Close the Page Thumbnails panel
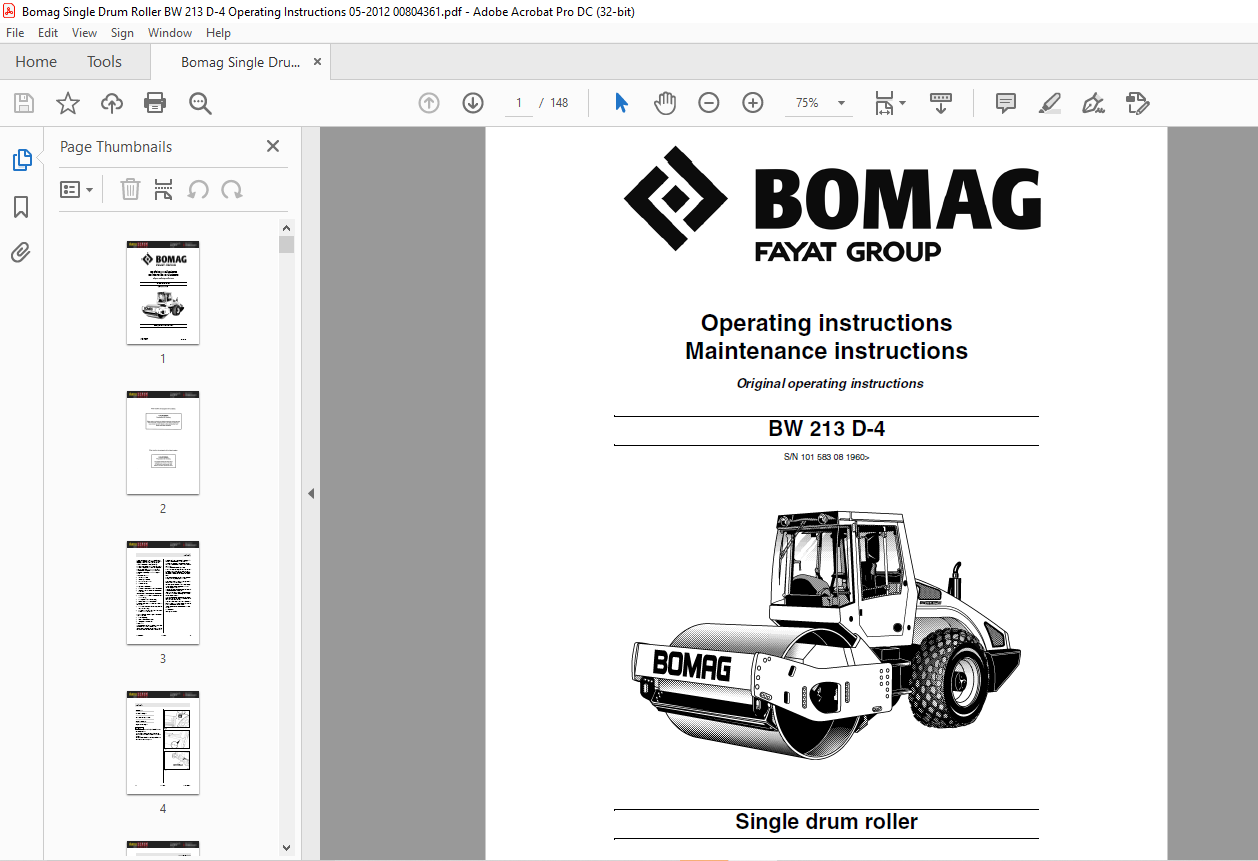 (273, 146)
